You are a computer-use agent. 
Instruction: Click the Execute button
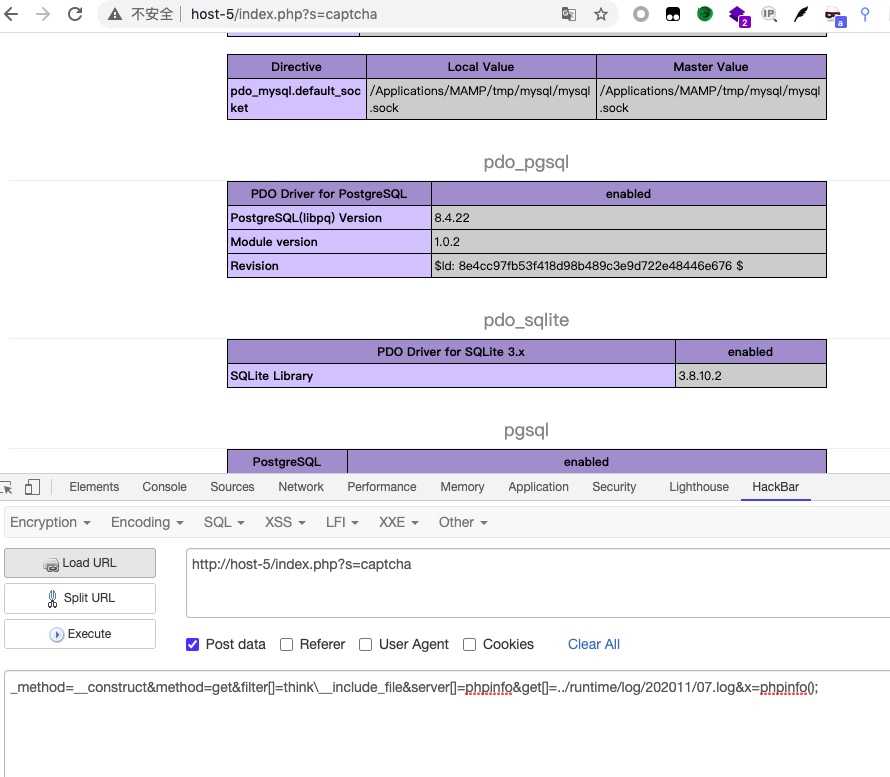[80, 634]
